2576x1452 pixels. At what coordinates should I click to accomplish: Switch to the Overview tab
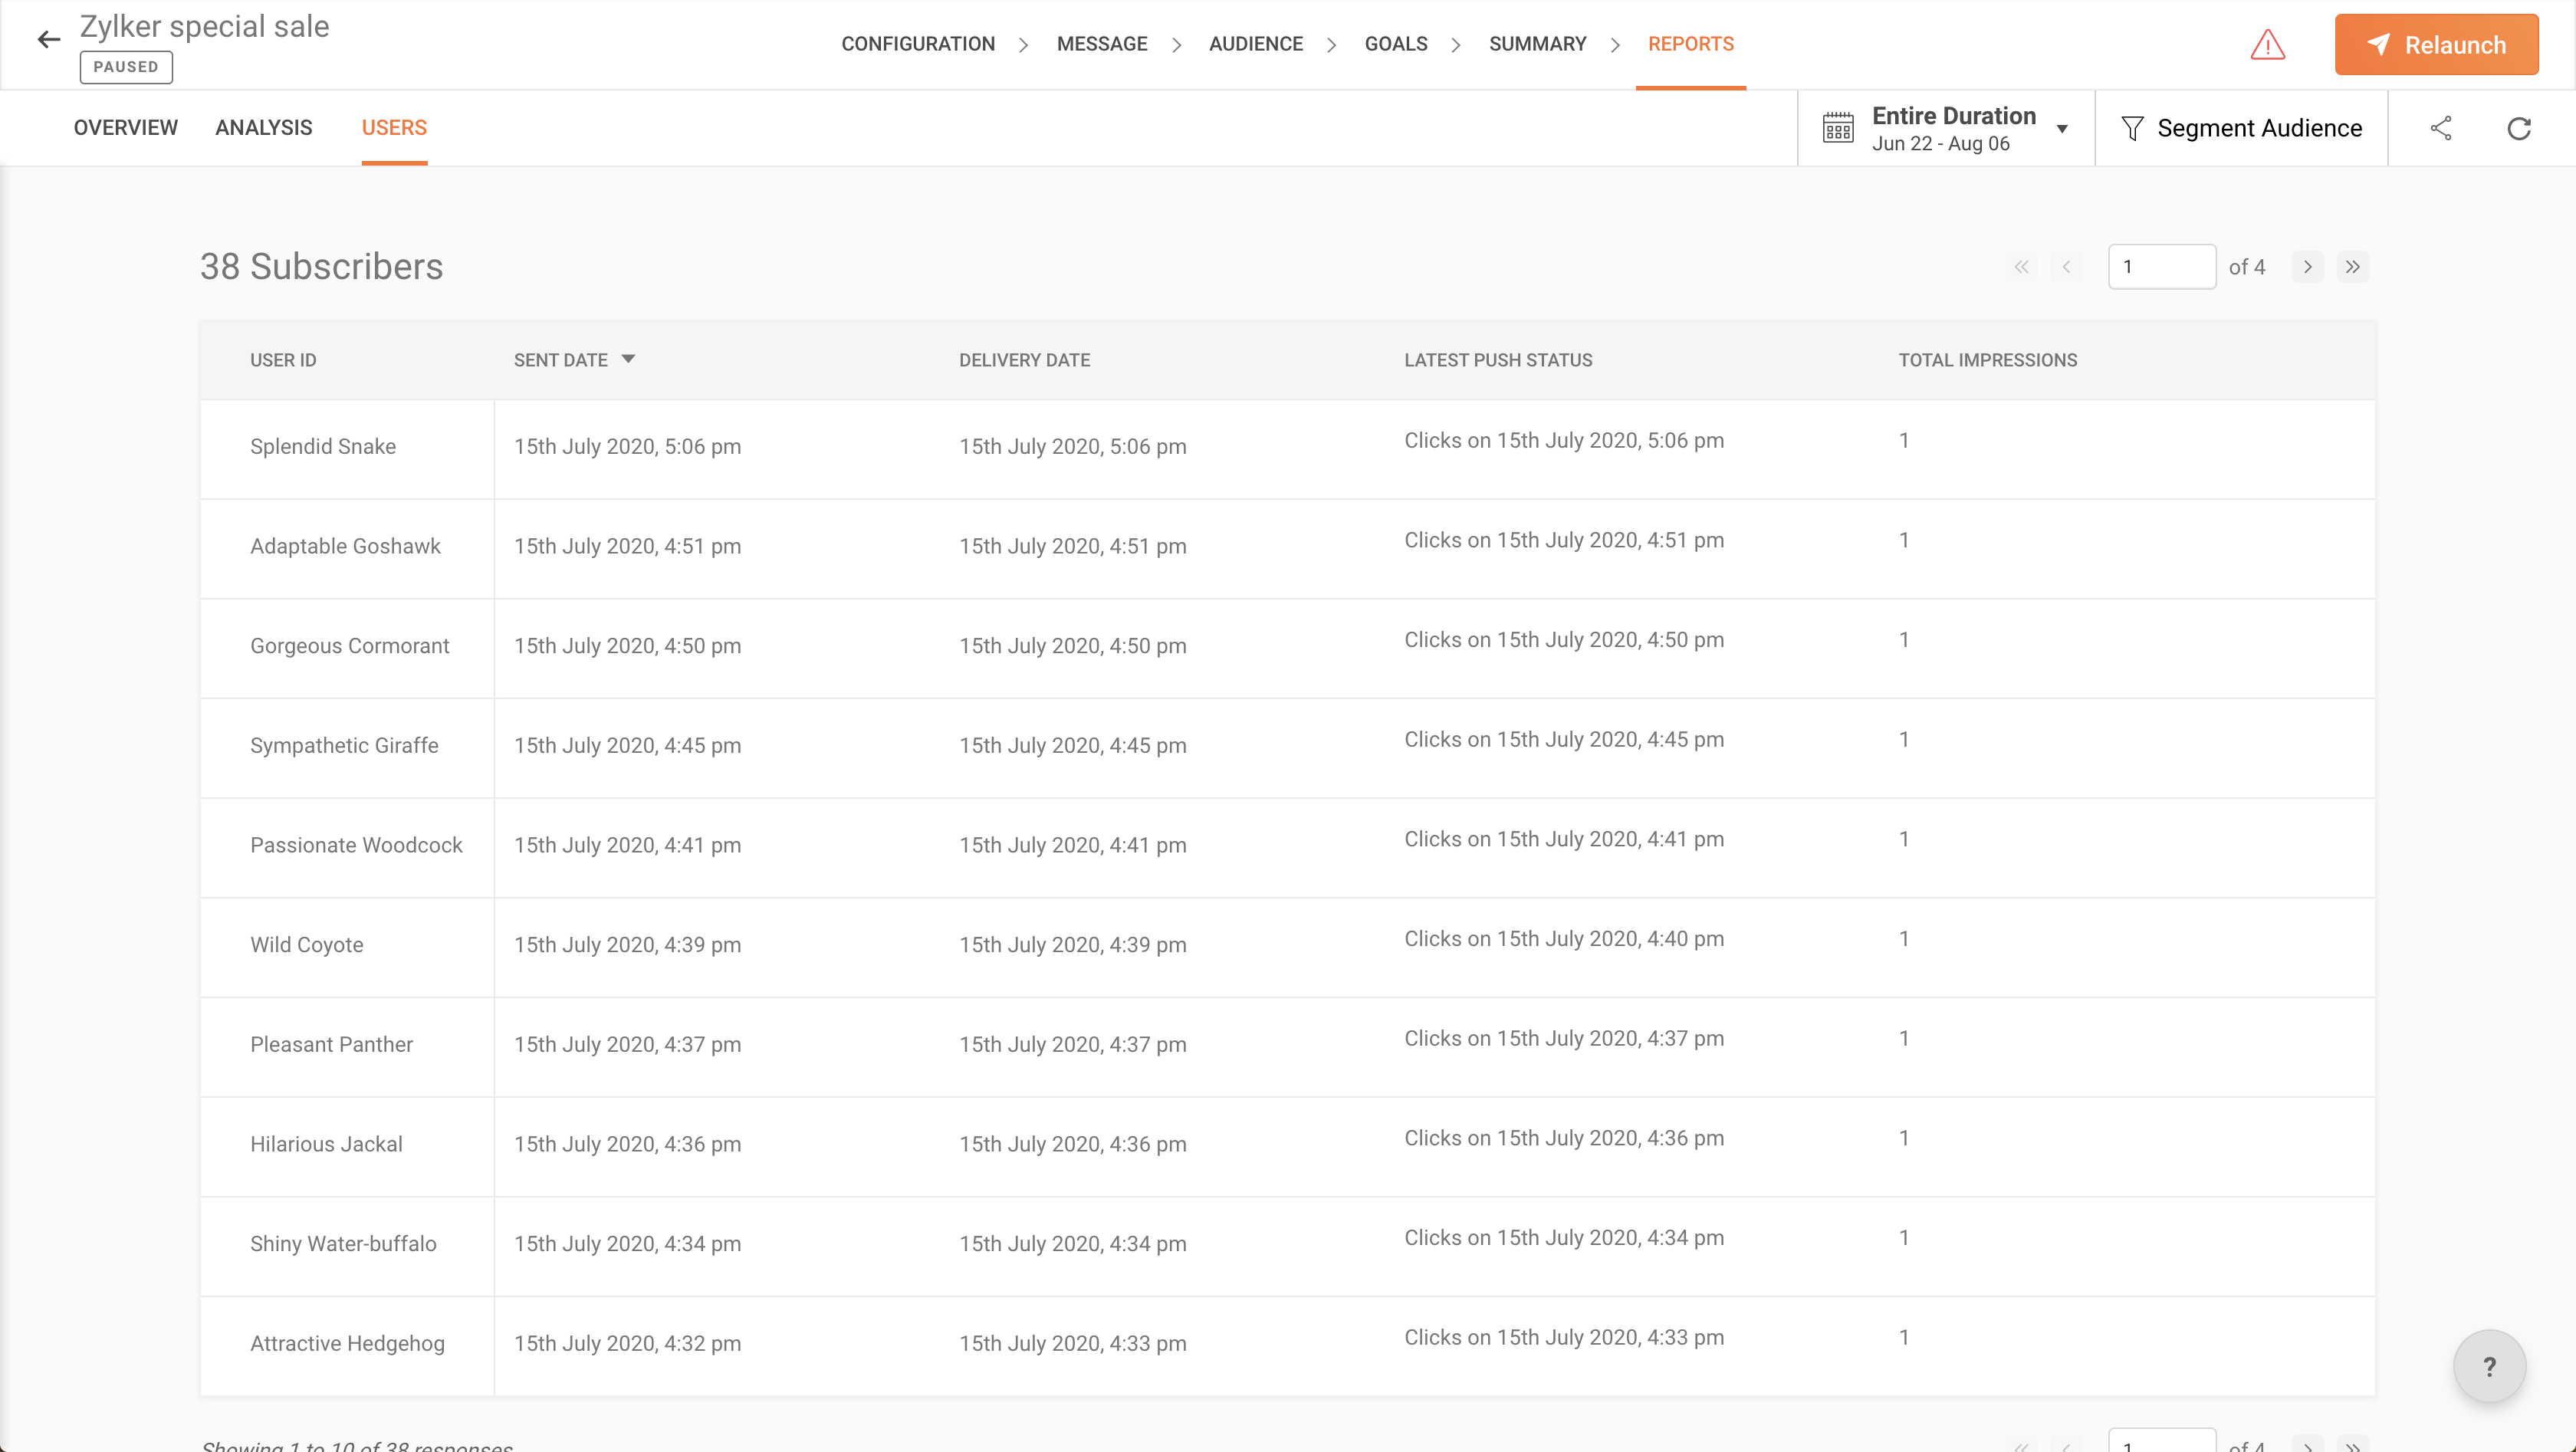[125, 128]
